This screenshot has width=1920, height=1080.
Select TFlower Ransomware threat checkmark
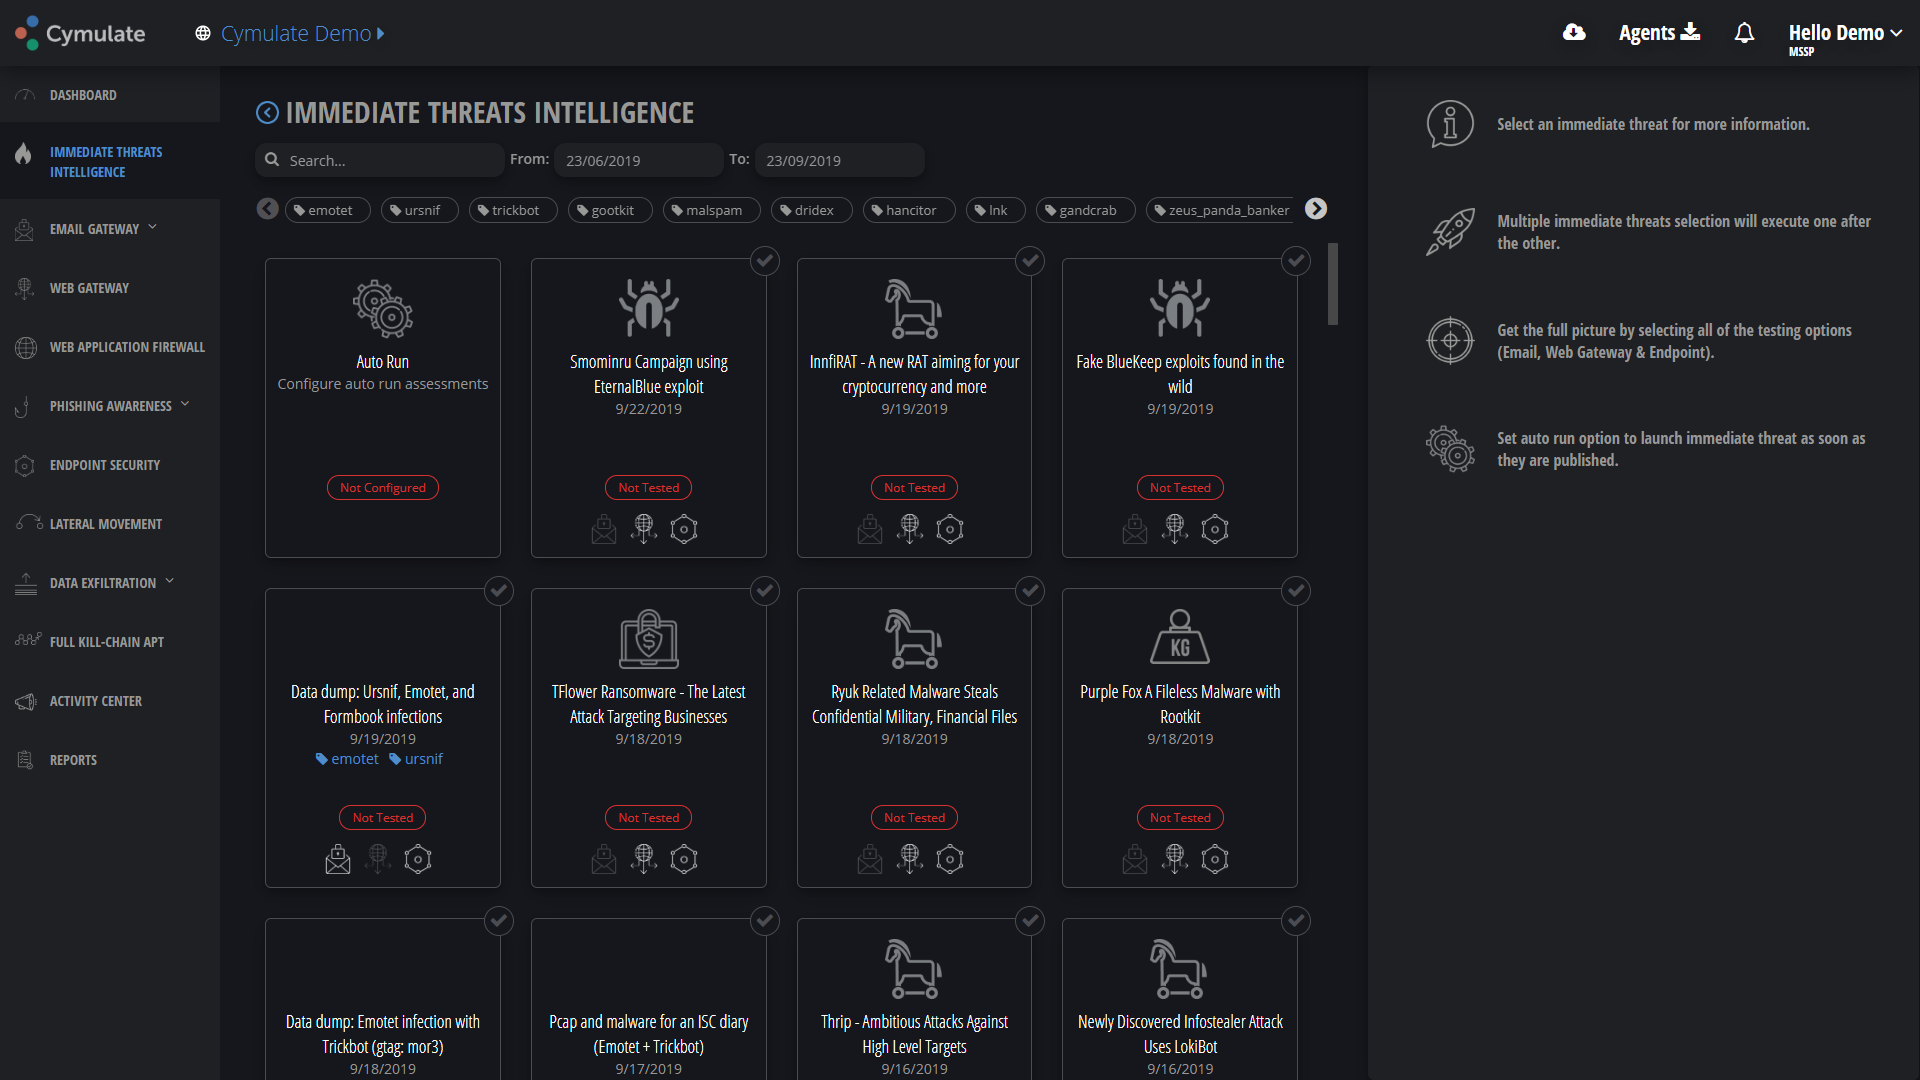[765, 591]
